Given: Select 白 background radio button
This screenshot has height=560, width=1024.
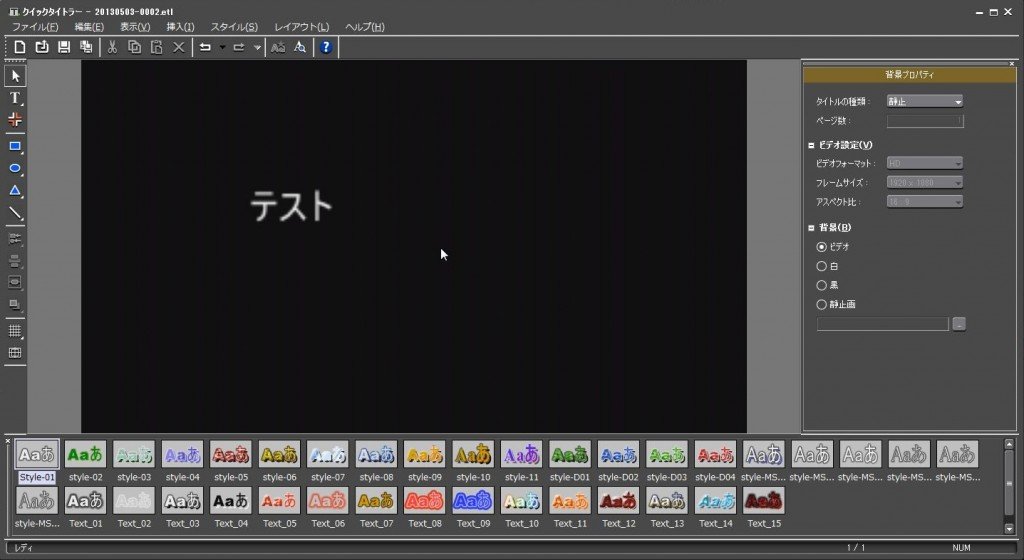Looking at the screenshot, I should [x=822, y=266].
